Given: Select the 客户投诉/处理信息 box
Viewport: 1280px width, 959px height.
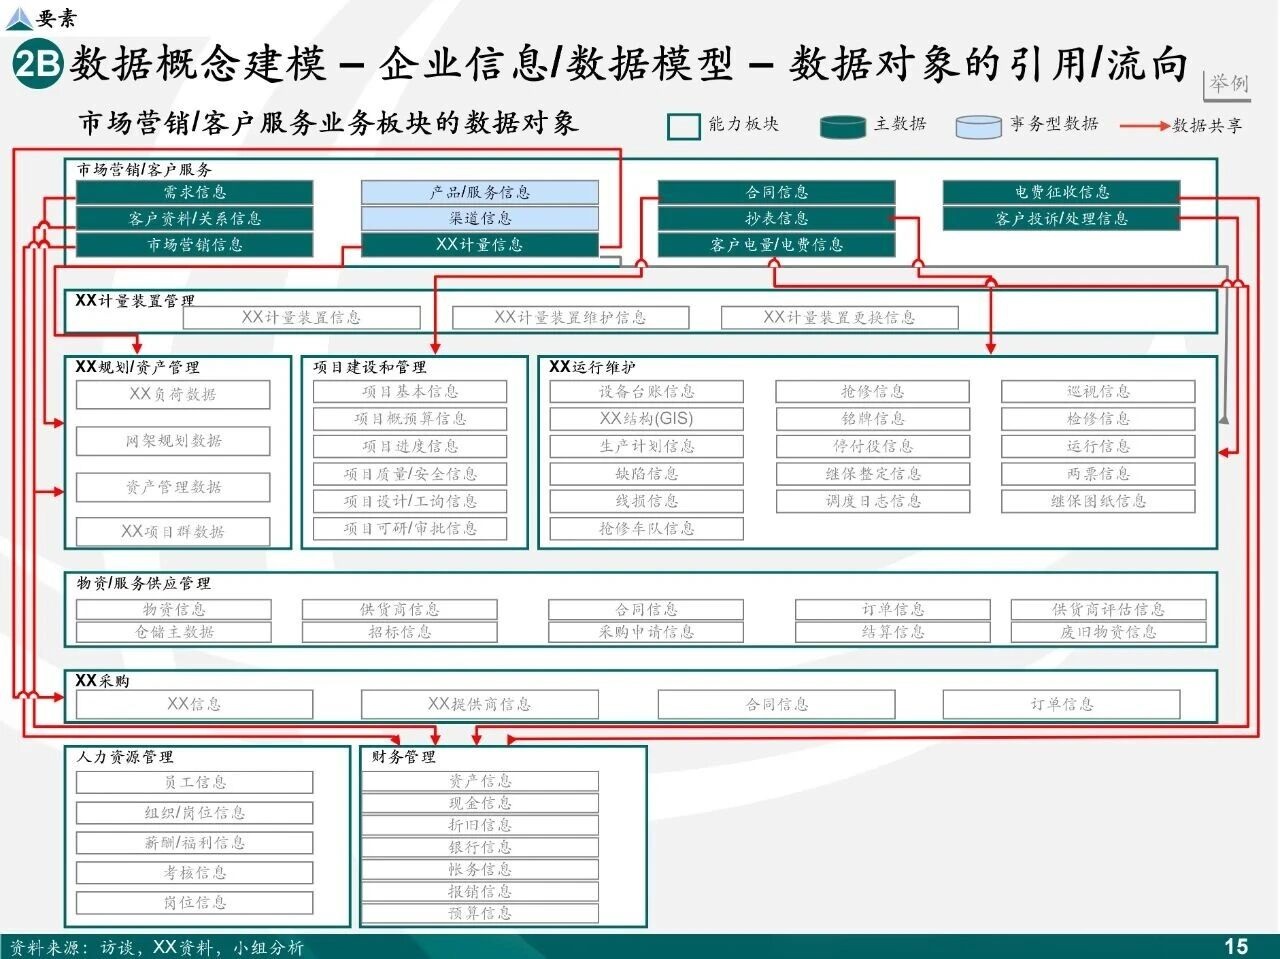Looking at the screenshot, I should click(x=1061, y=218).
